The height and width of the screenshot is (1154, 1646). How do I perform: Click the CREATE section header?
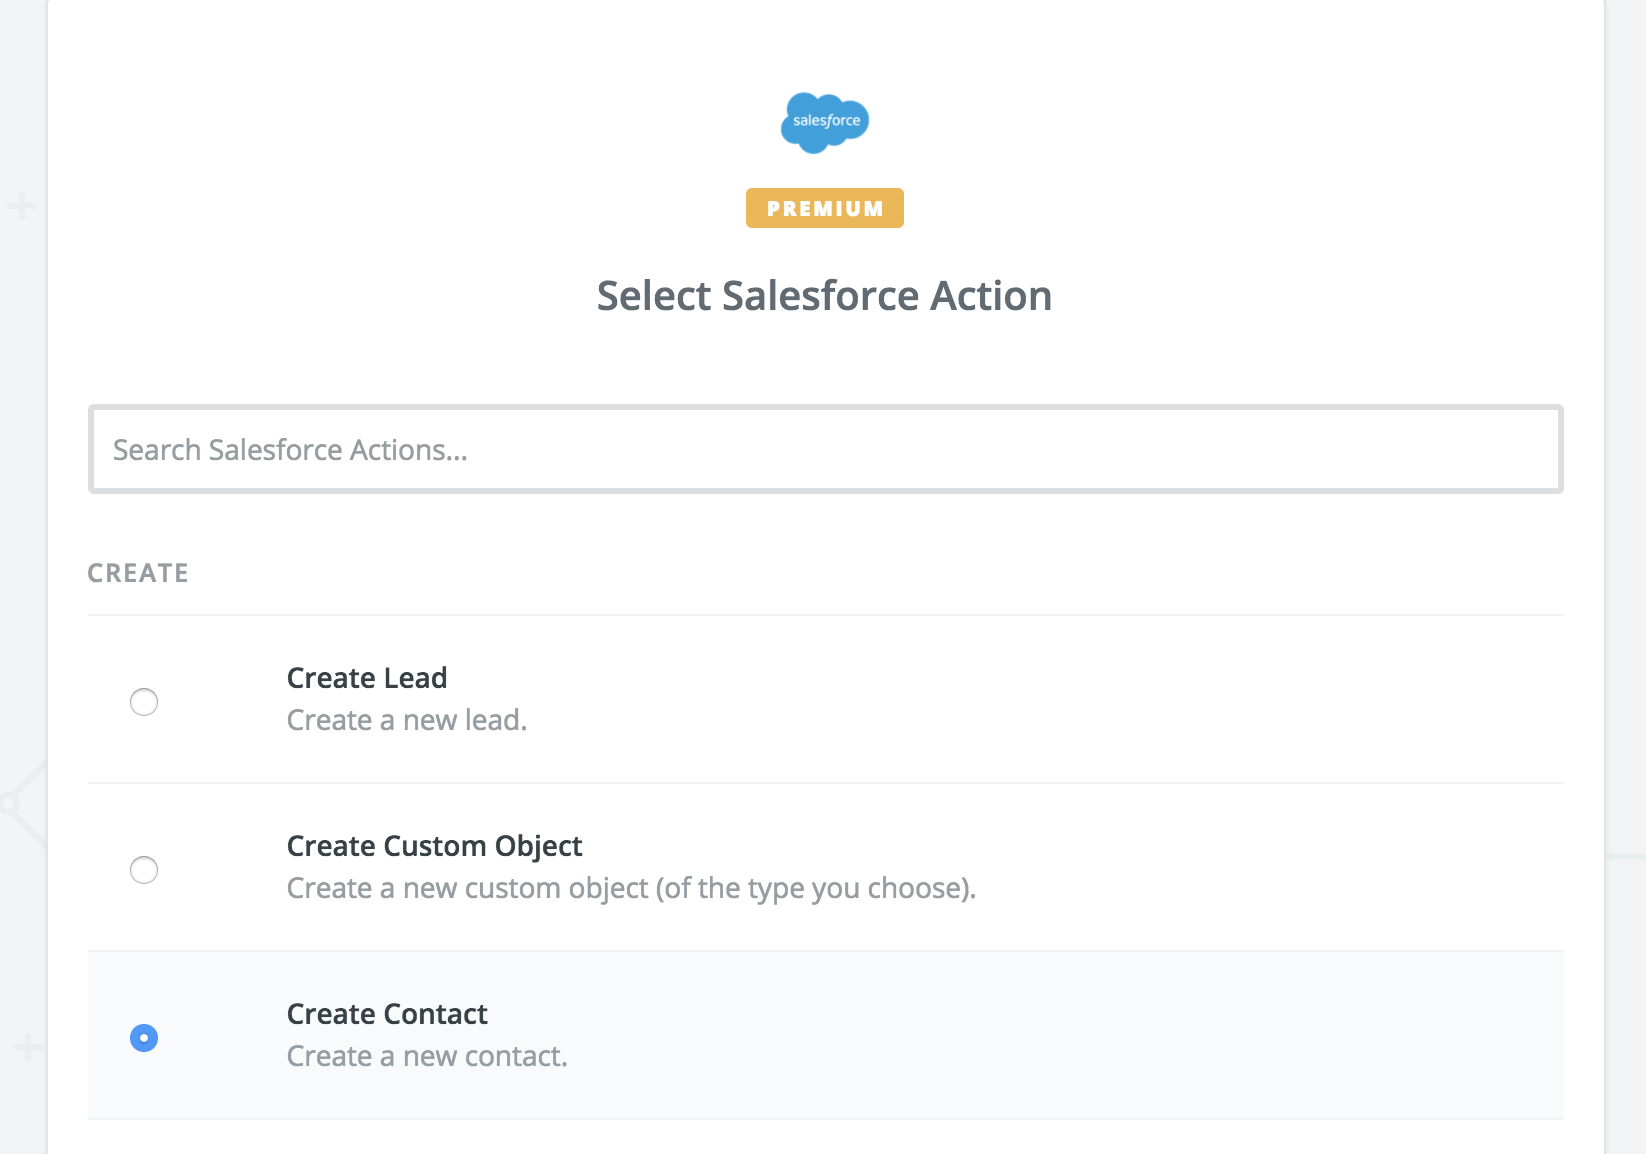tap(138, 573)
